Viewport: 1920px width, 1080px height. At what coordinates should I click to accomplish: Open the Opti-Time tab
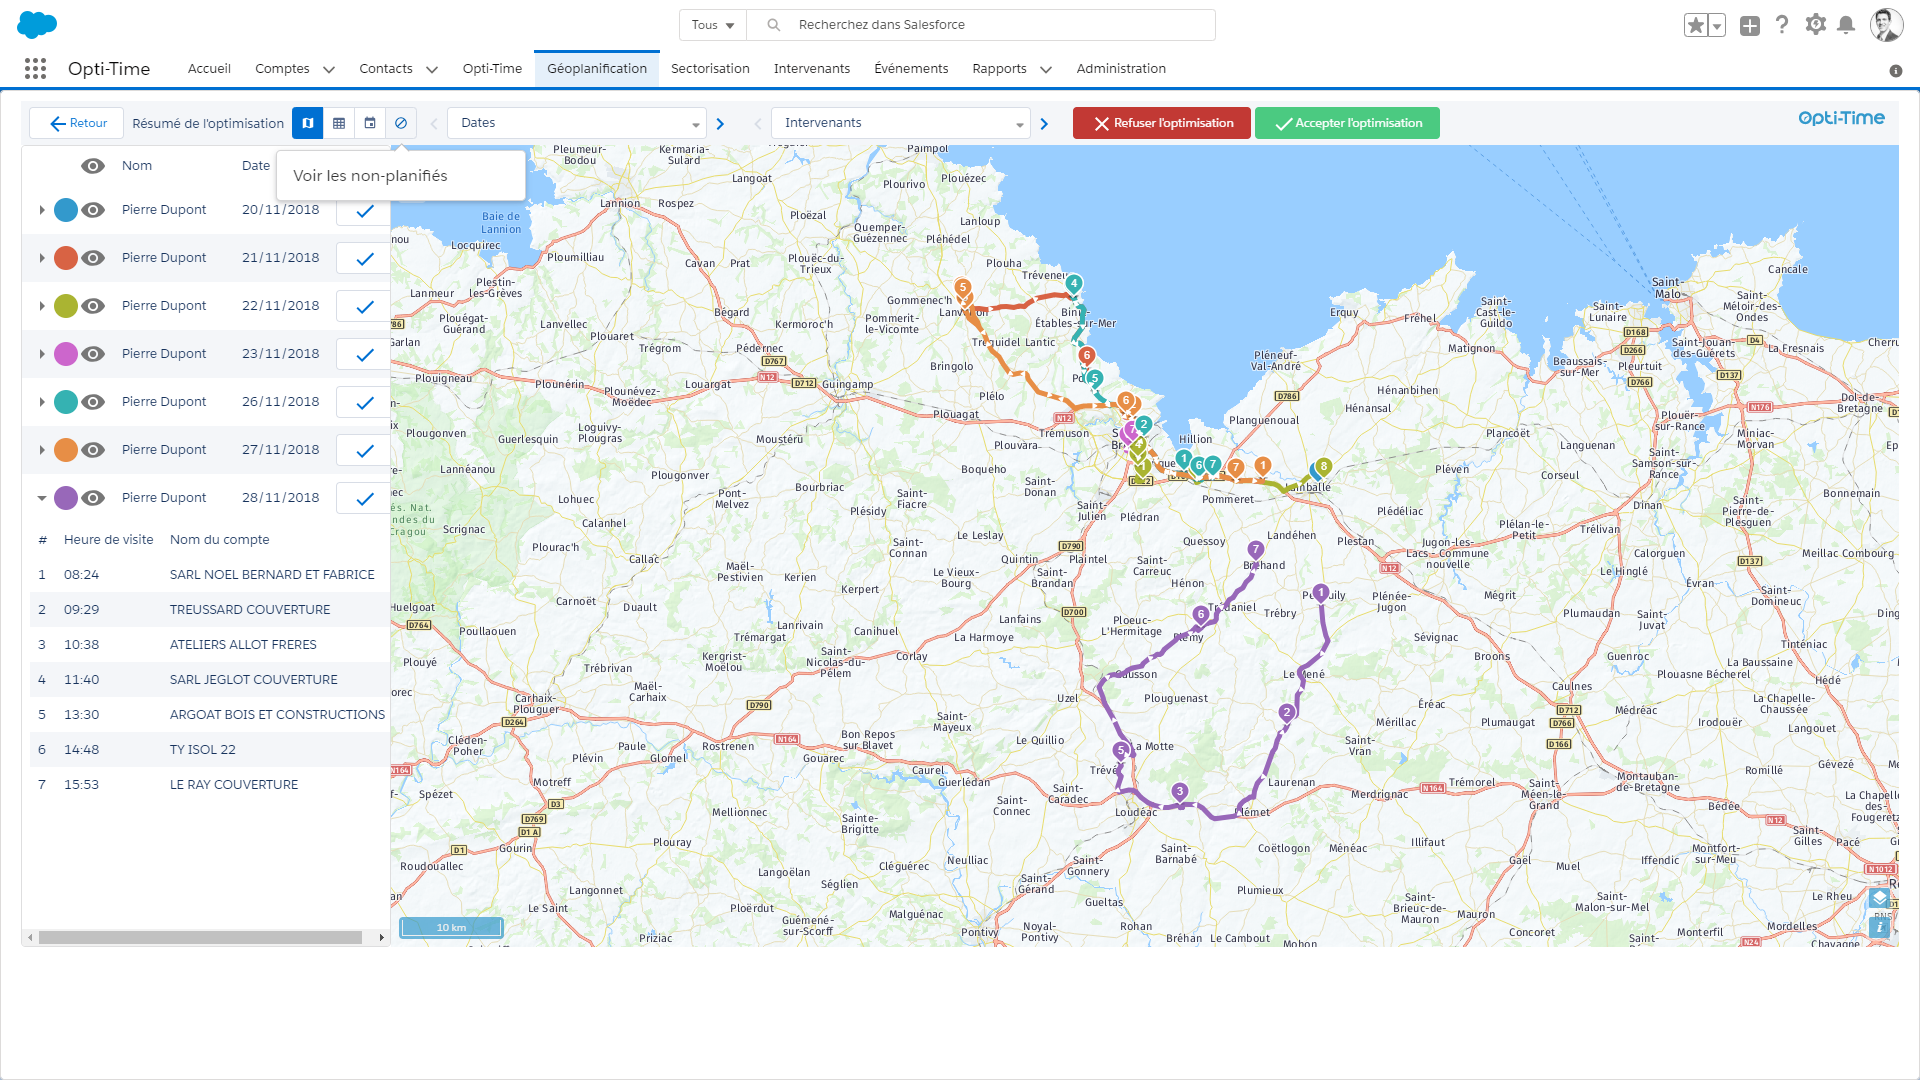(x=492, y=69)
